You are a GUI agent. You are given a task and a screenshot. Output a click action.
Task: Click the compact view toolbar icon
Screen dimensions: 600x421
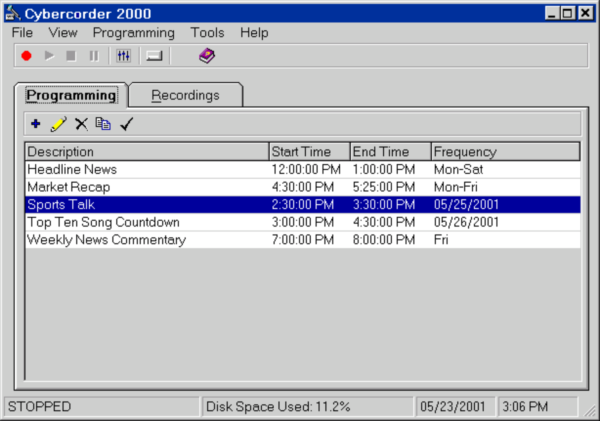click(154, 56)
